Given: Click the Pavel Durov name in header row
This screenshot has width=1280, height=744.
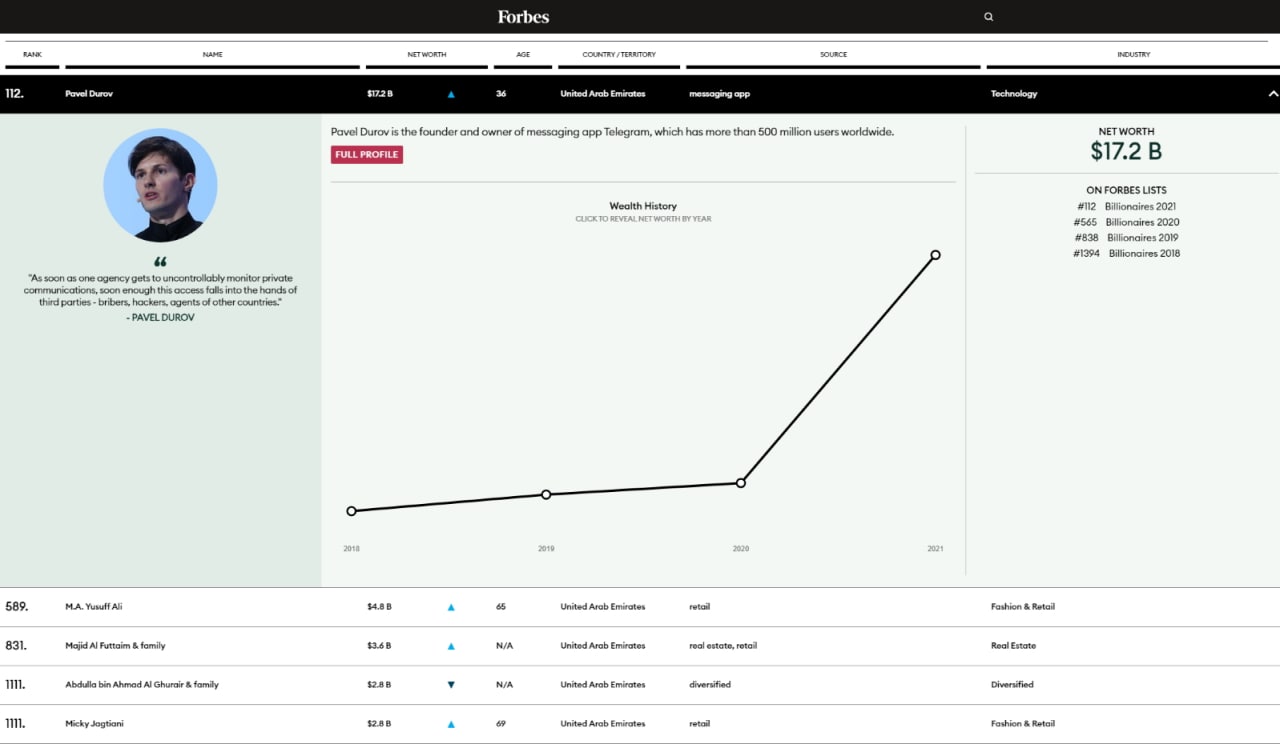Looking at the screenshot, I should click(x=89, y=94).
